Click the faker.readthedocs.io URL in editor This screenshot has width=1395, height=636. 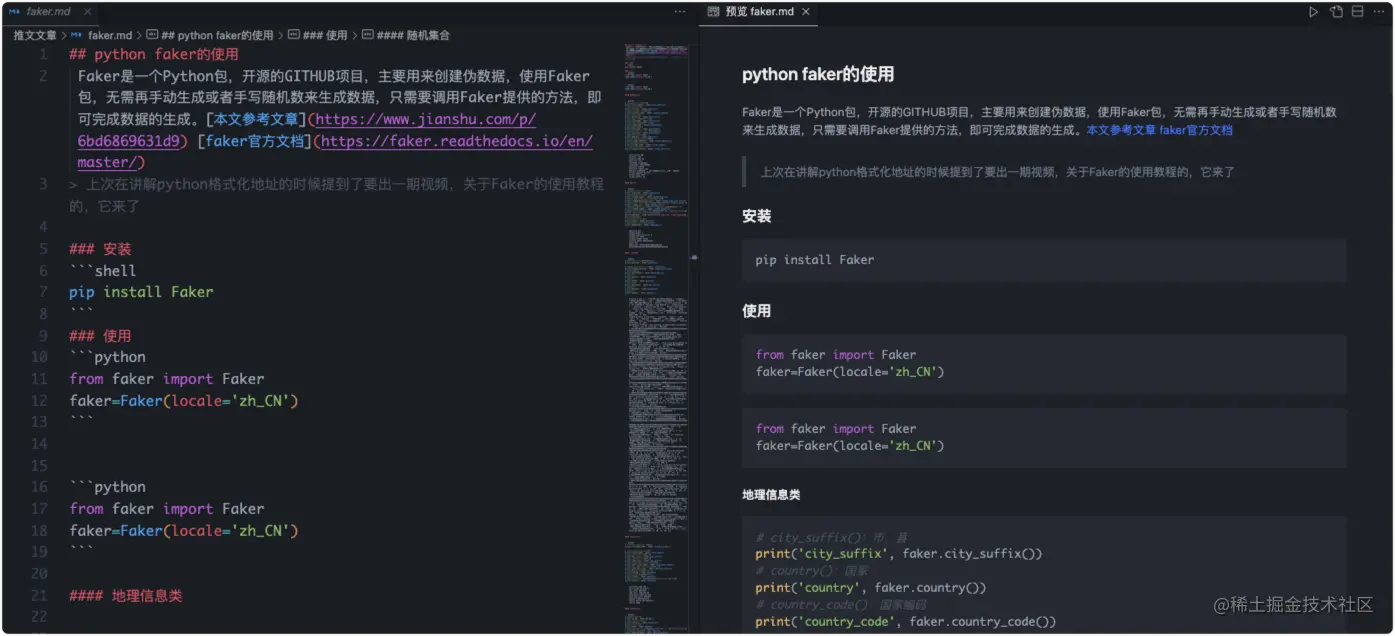coord(456,141)
